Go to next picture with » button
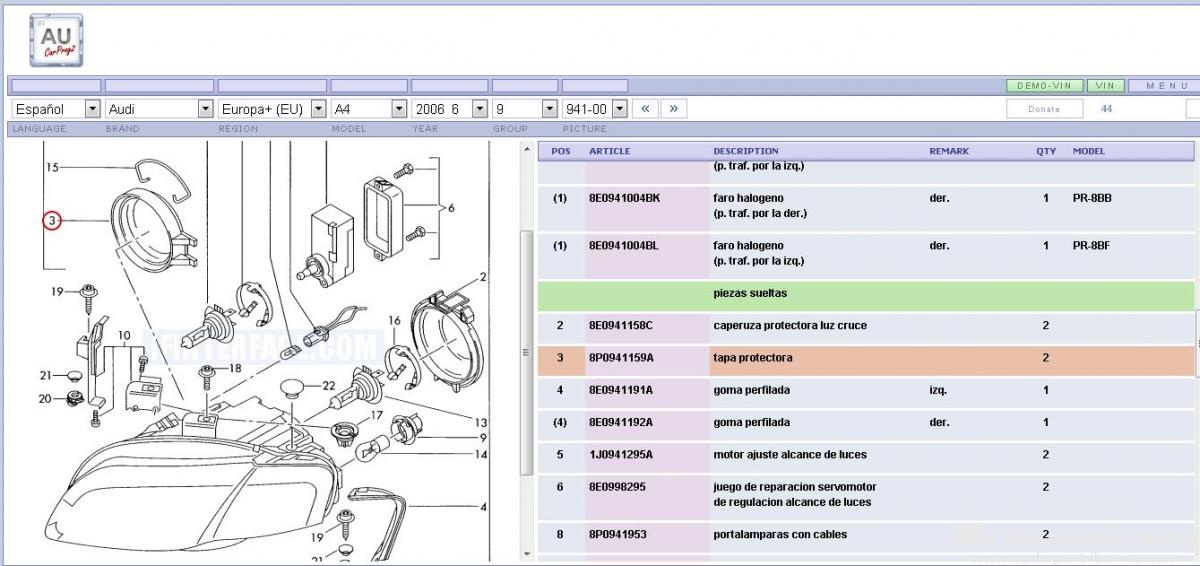This screenshot has height=566, width=1200. point(674,108)
